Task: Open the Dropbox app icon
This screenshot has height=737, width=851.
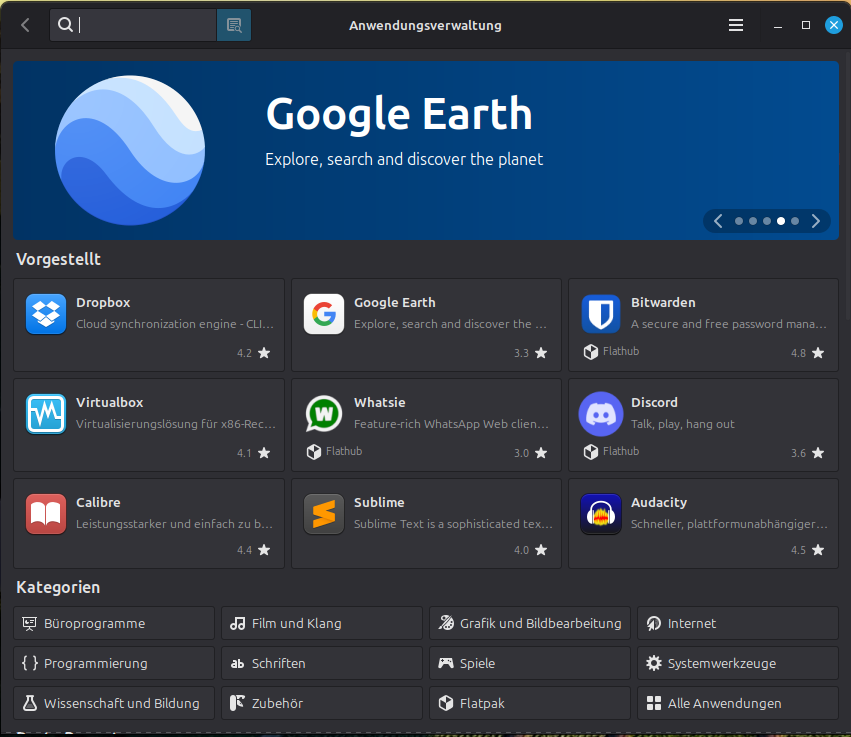Action: click(46, 314)
